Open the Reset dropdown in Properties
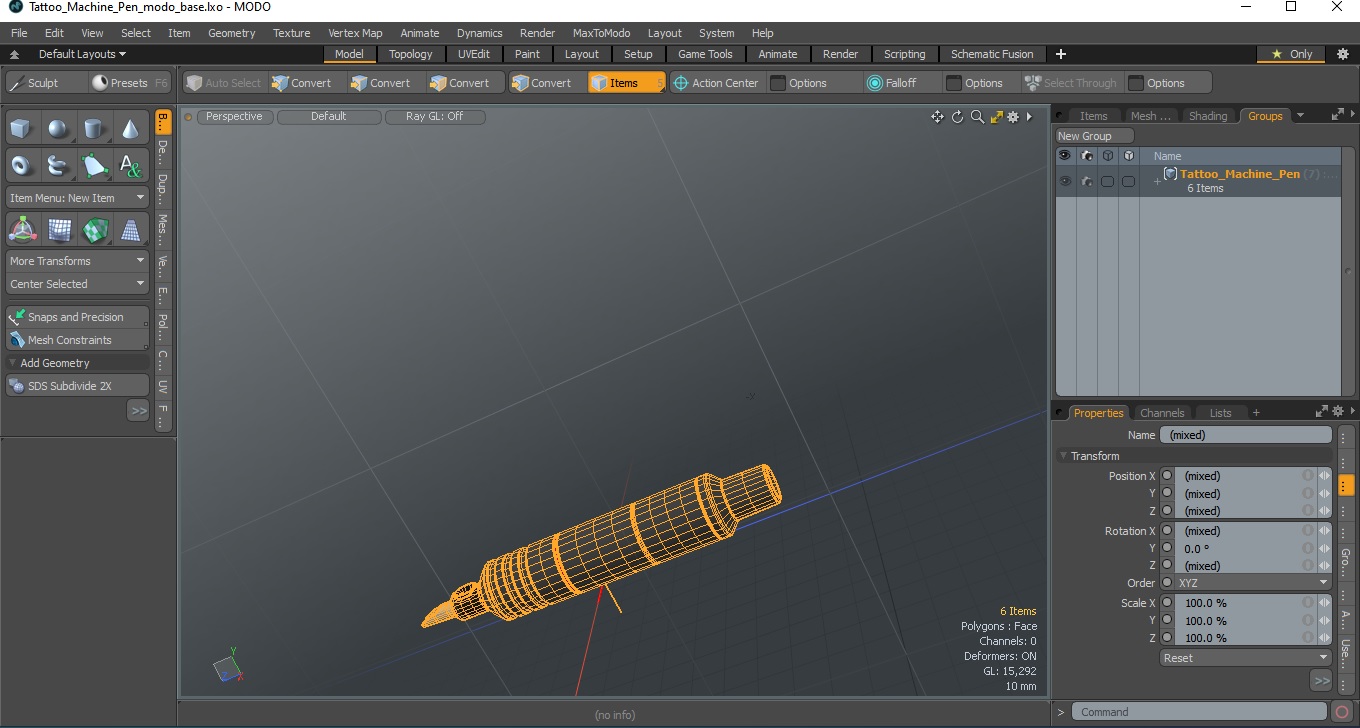The height and width of the screenshot is (728, 1360). pyautogui.click(x=1245, y=658)
